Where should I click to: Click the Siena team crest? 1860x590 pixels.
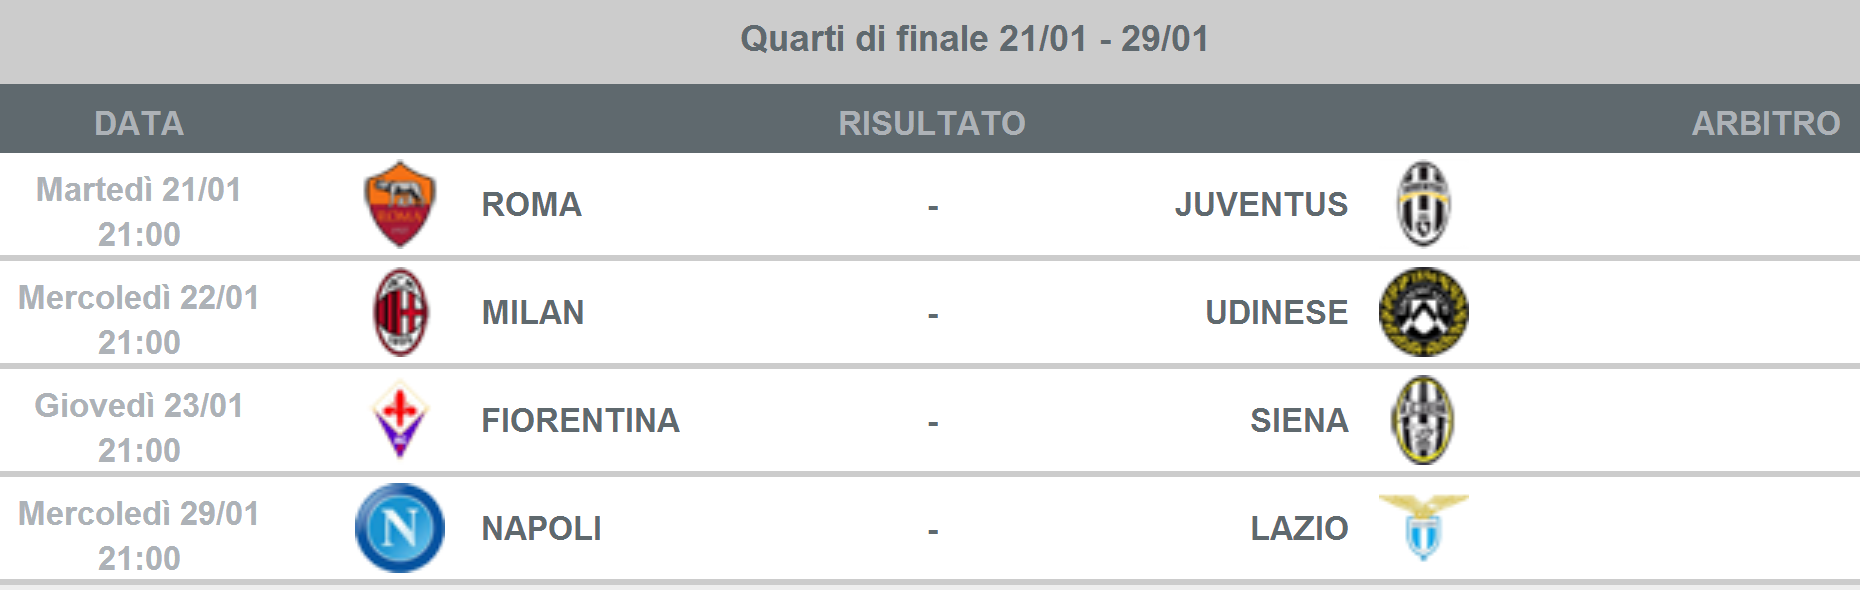1423,420
